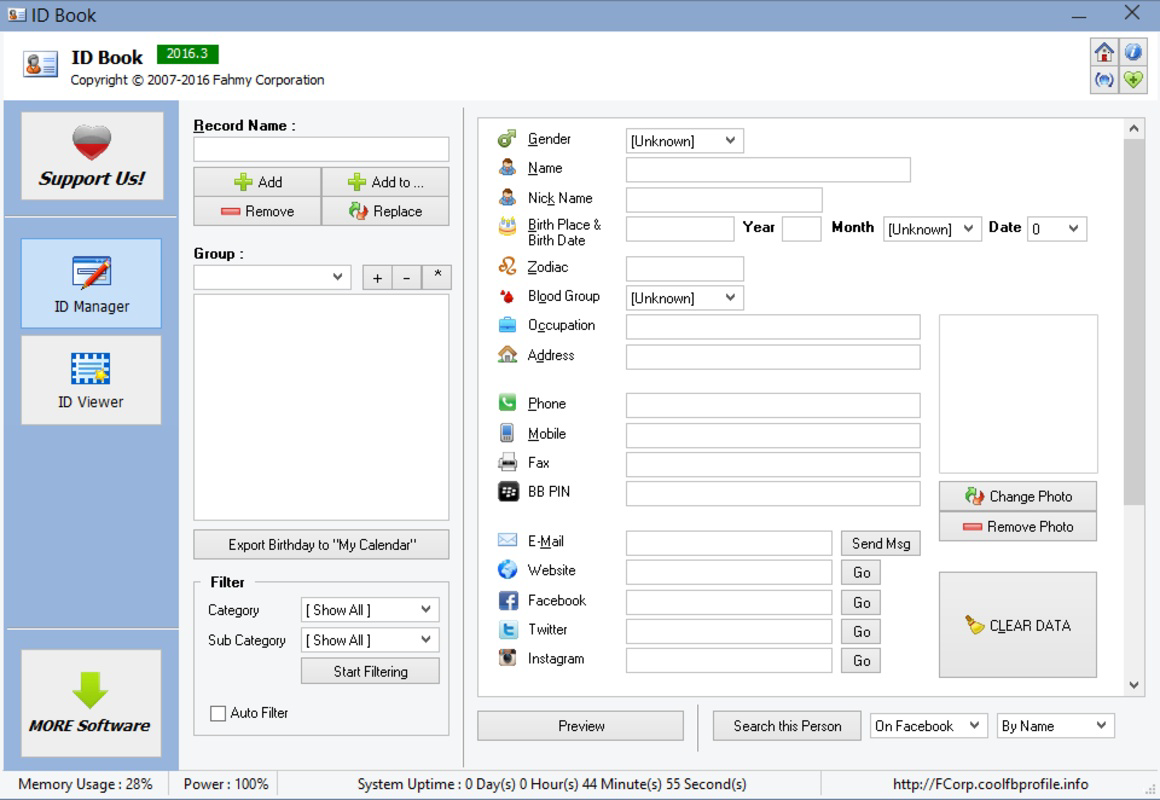The width and height of the screenshot is (1160, 800).
Task: Click the CLEAR DATA button
Action: coord(1018,625)
